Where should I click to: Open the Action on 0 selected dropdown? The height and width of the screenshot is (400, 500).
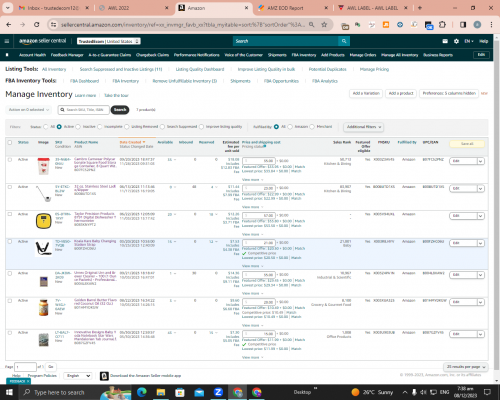28,110
